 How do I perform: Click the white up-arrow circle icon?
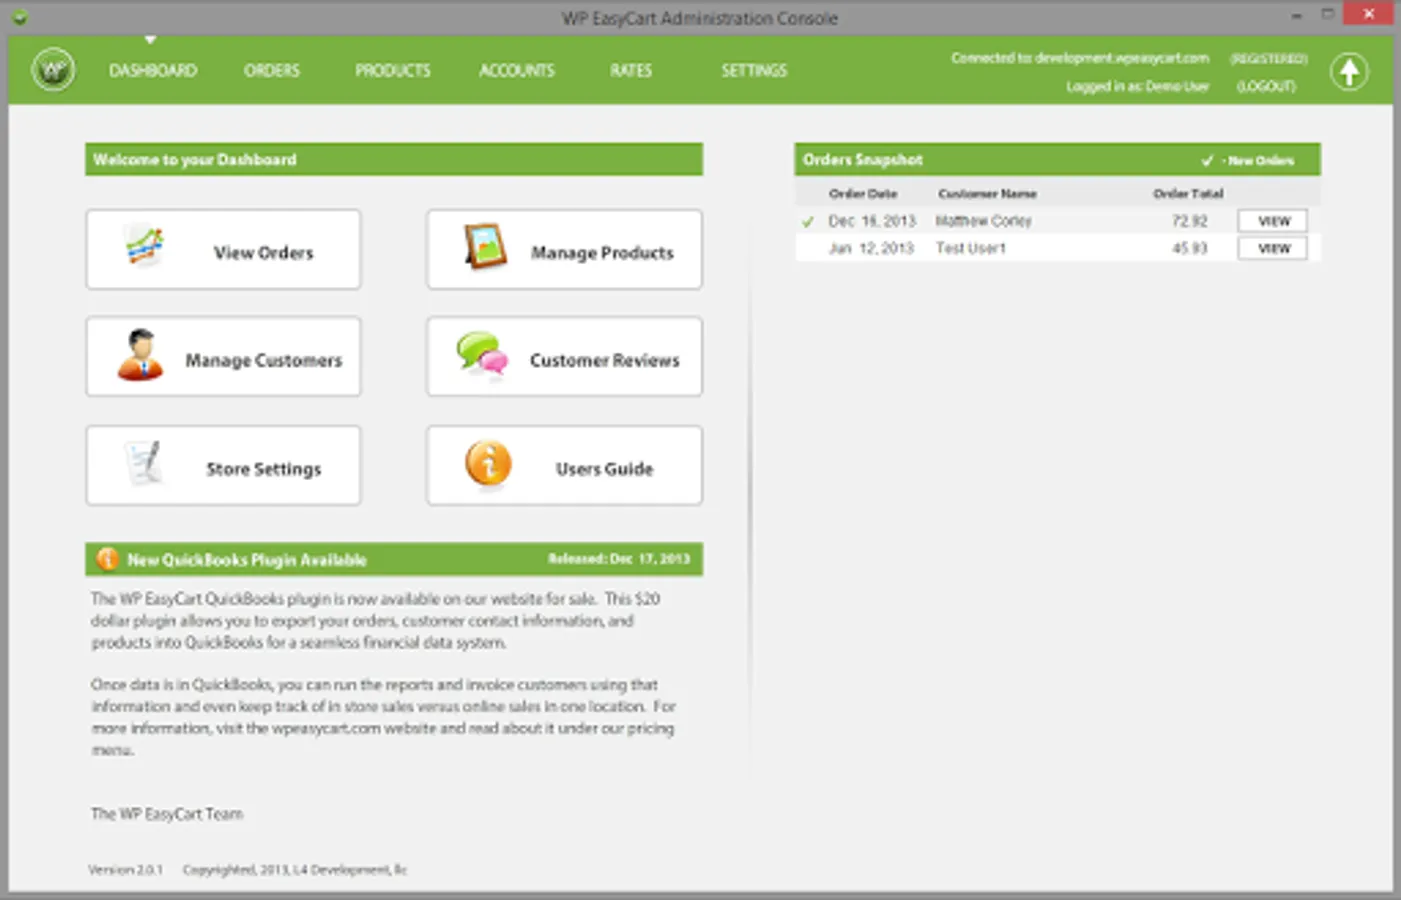coord(1349,71)
